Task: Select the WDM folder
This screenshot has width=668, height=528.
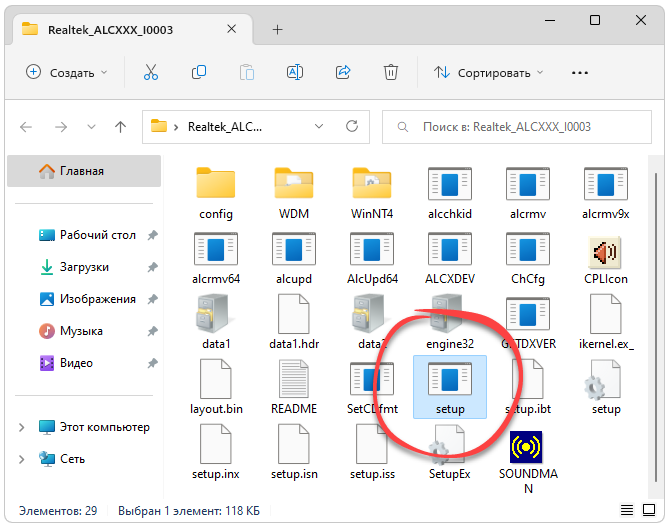Action: [294, 193]
